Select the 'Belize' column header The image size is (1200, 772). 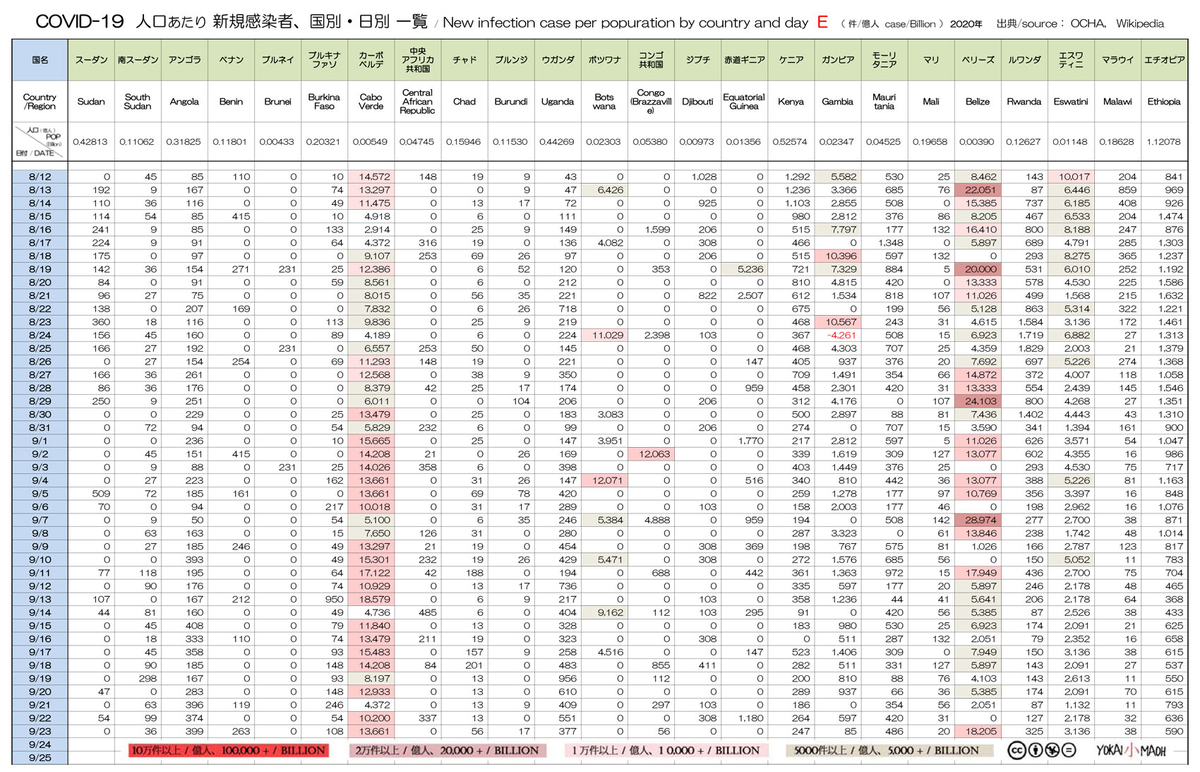977,102
